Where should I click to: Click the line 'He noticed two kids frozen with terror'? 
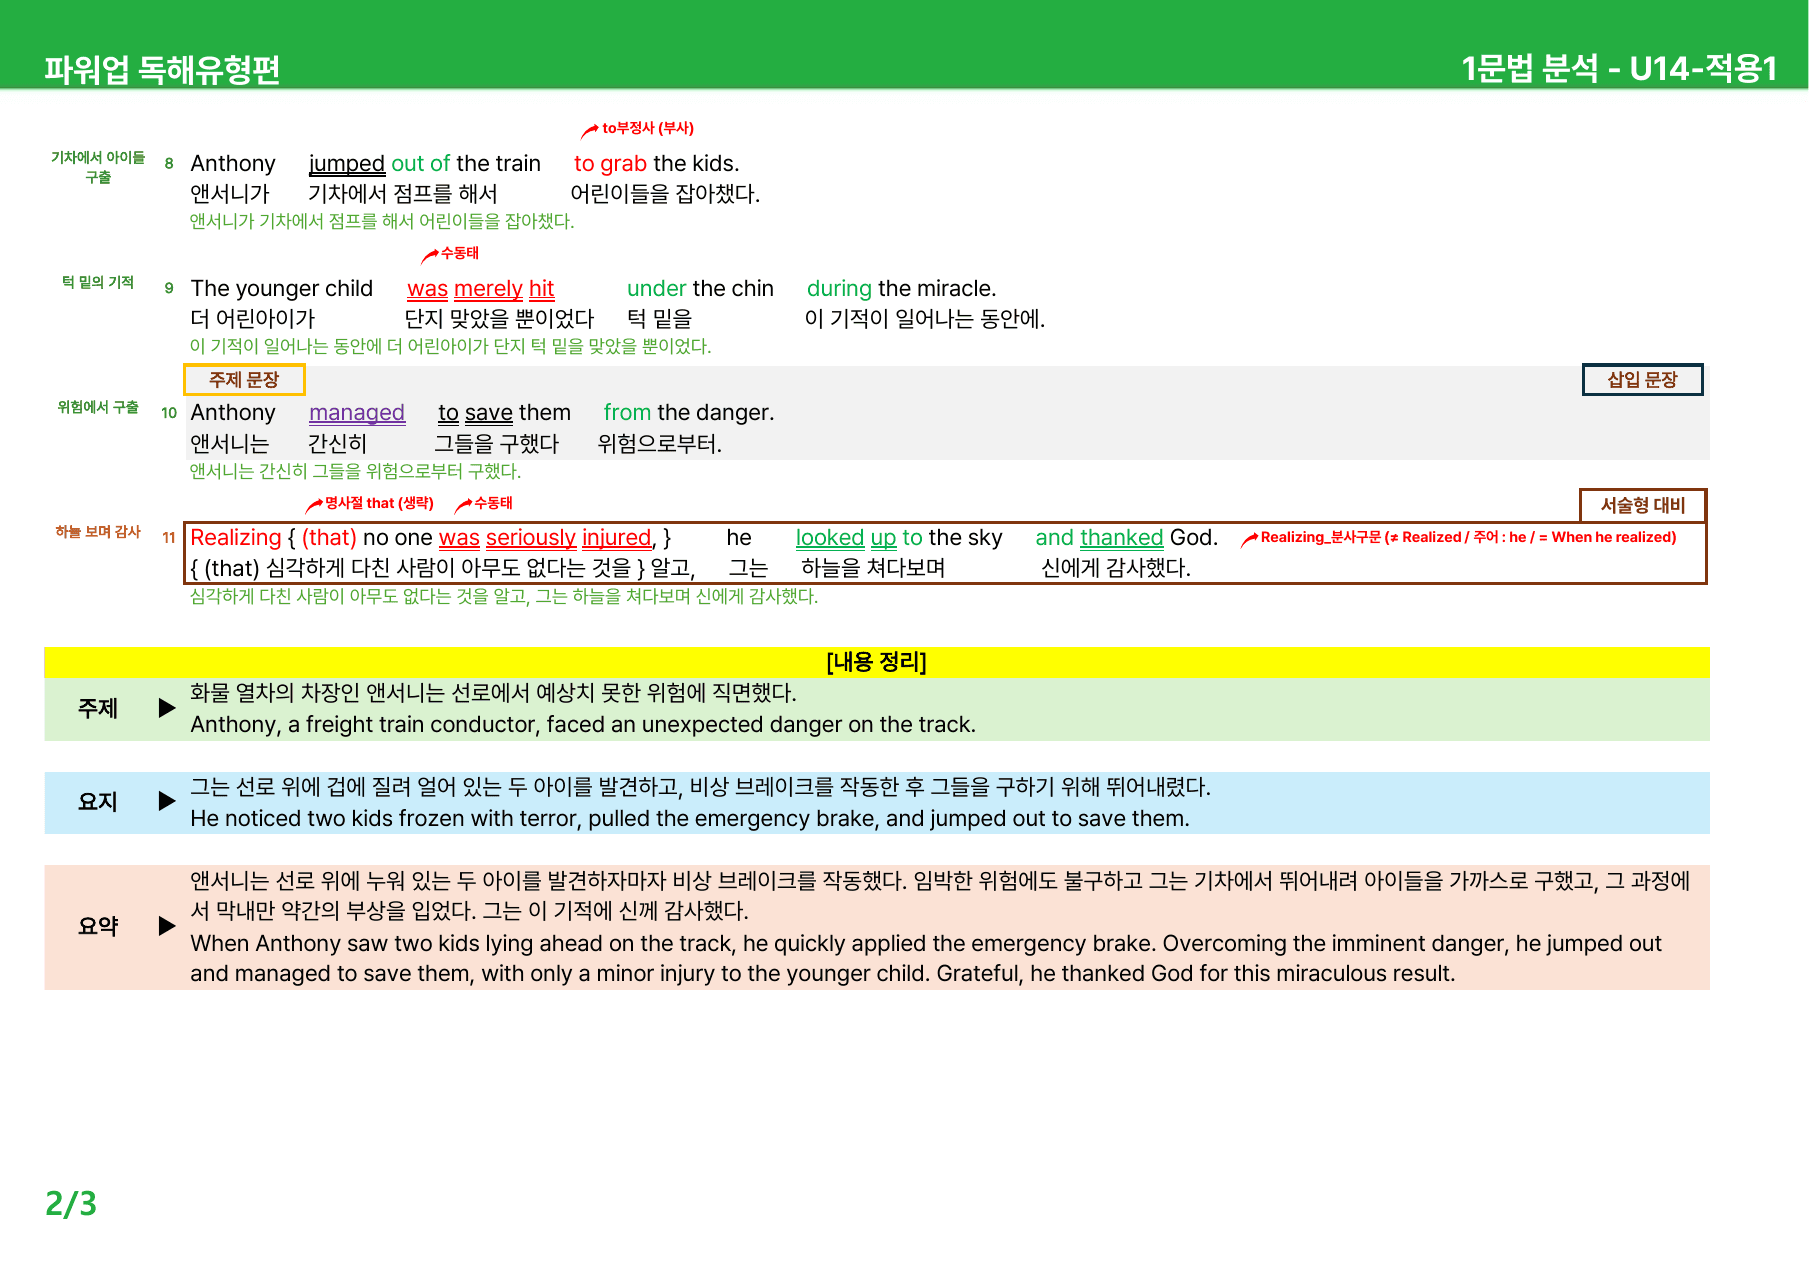tap(690, 819)
